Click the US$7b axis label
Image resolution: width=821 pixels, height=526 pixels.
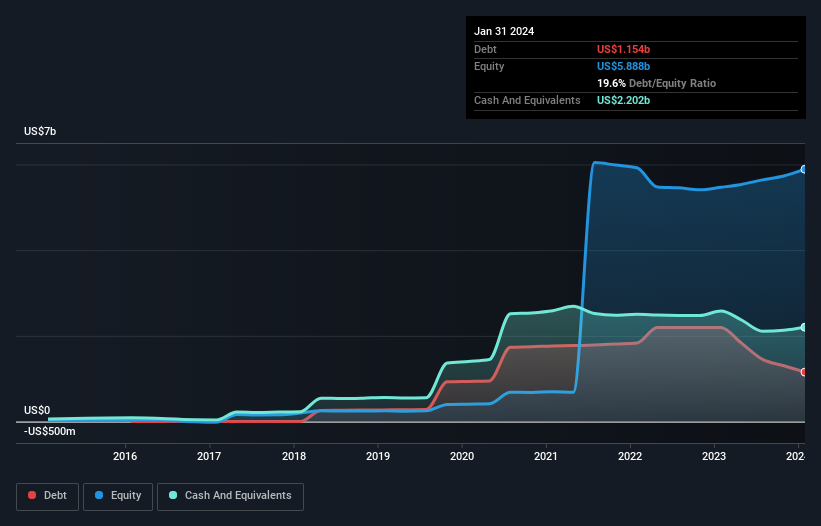[40, 131]
